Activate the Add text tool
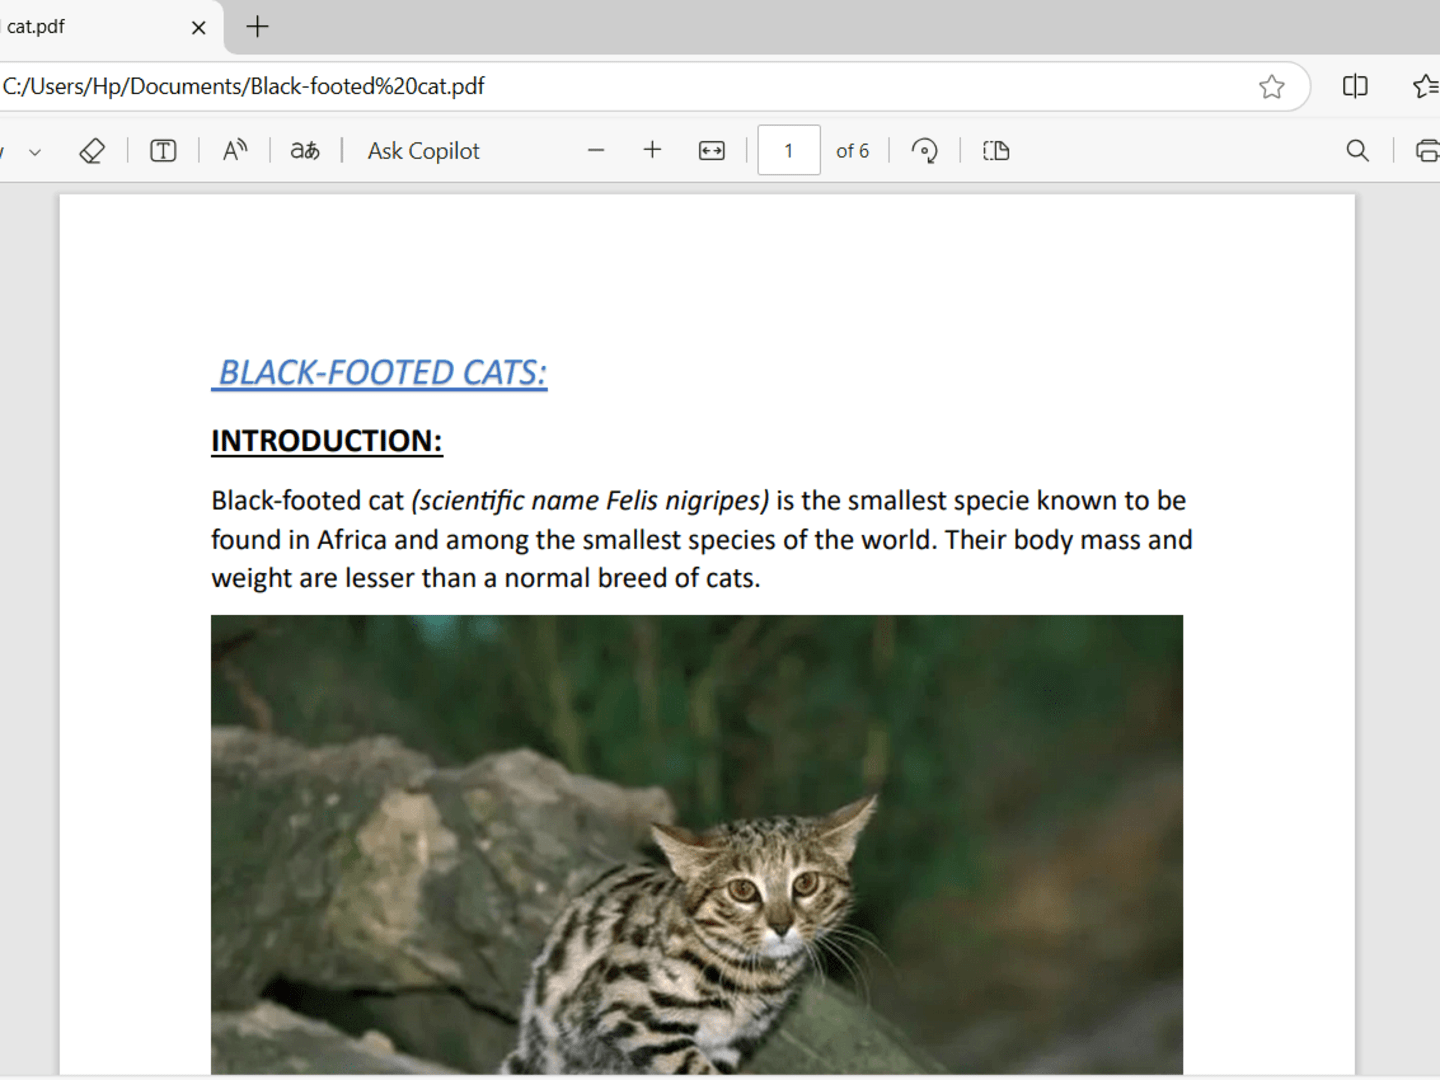Viewport: 1440px width, 1080px height. [163, 151]
